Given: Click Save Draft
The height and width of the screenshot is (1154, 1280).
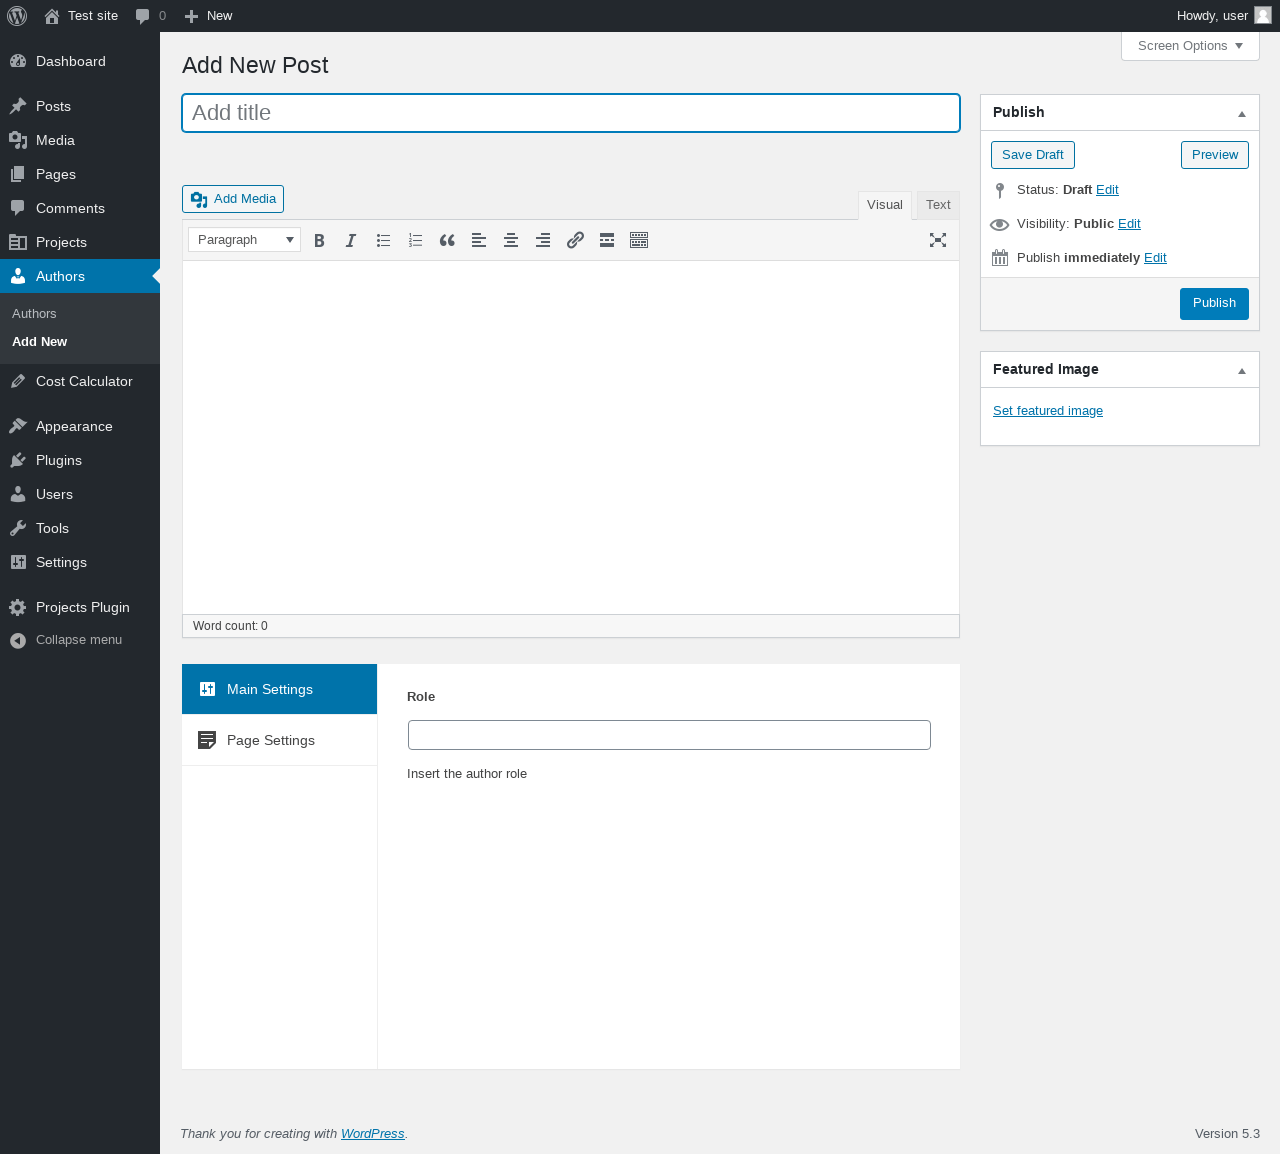Looking at the screenshot, I should [1033, 155].
